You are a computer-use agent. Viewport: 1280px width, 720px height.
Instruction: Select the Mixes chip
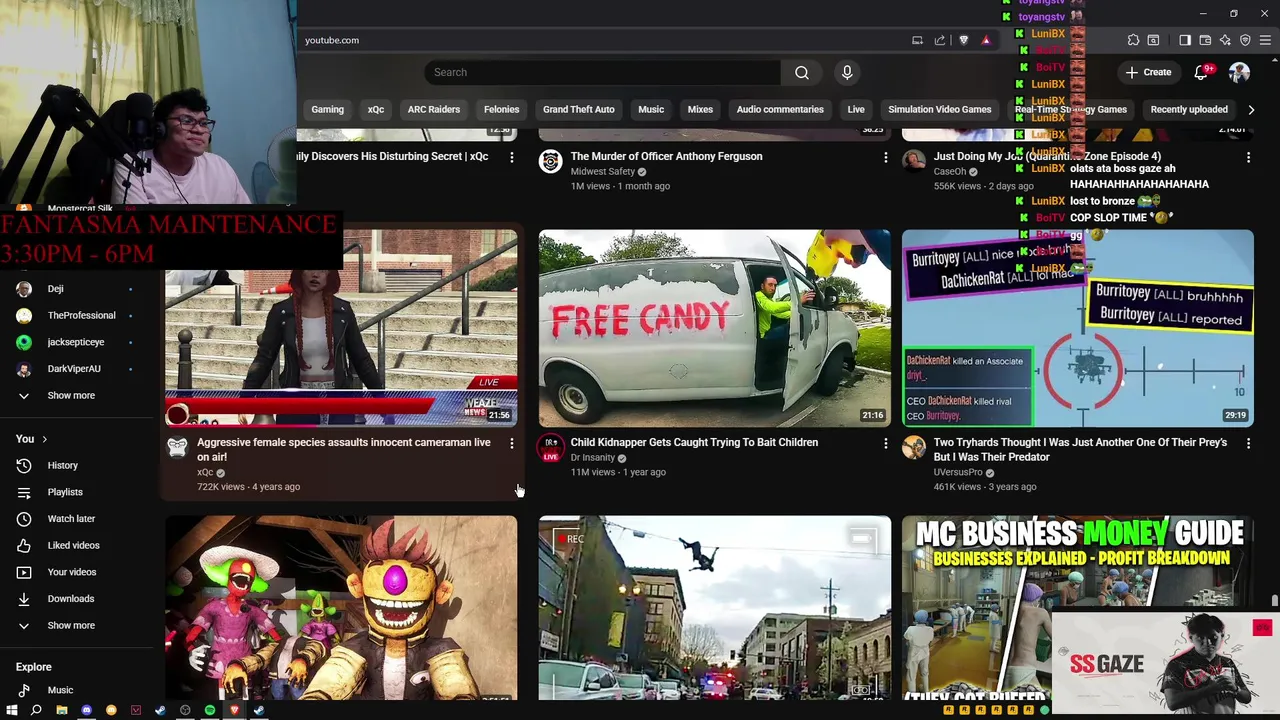(700, 110)
